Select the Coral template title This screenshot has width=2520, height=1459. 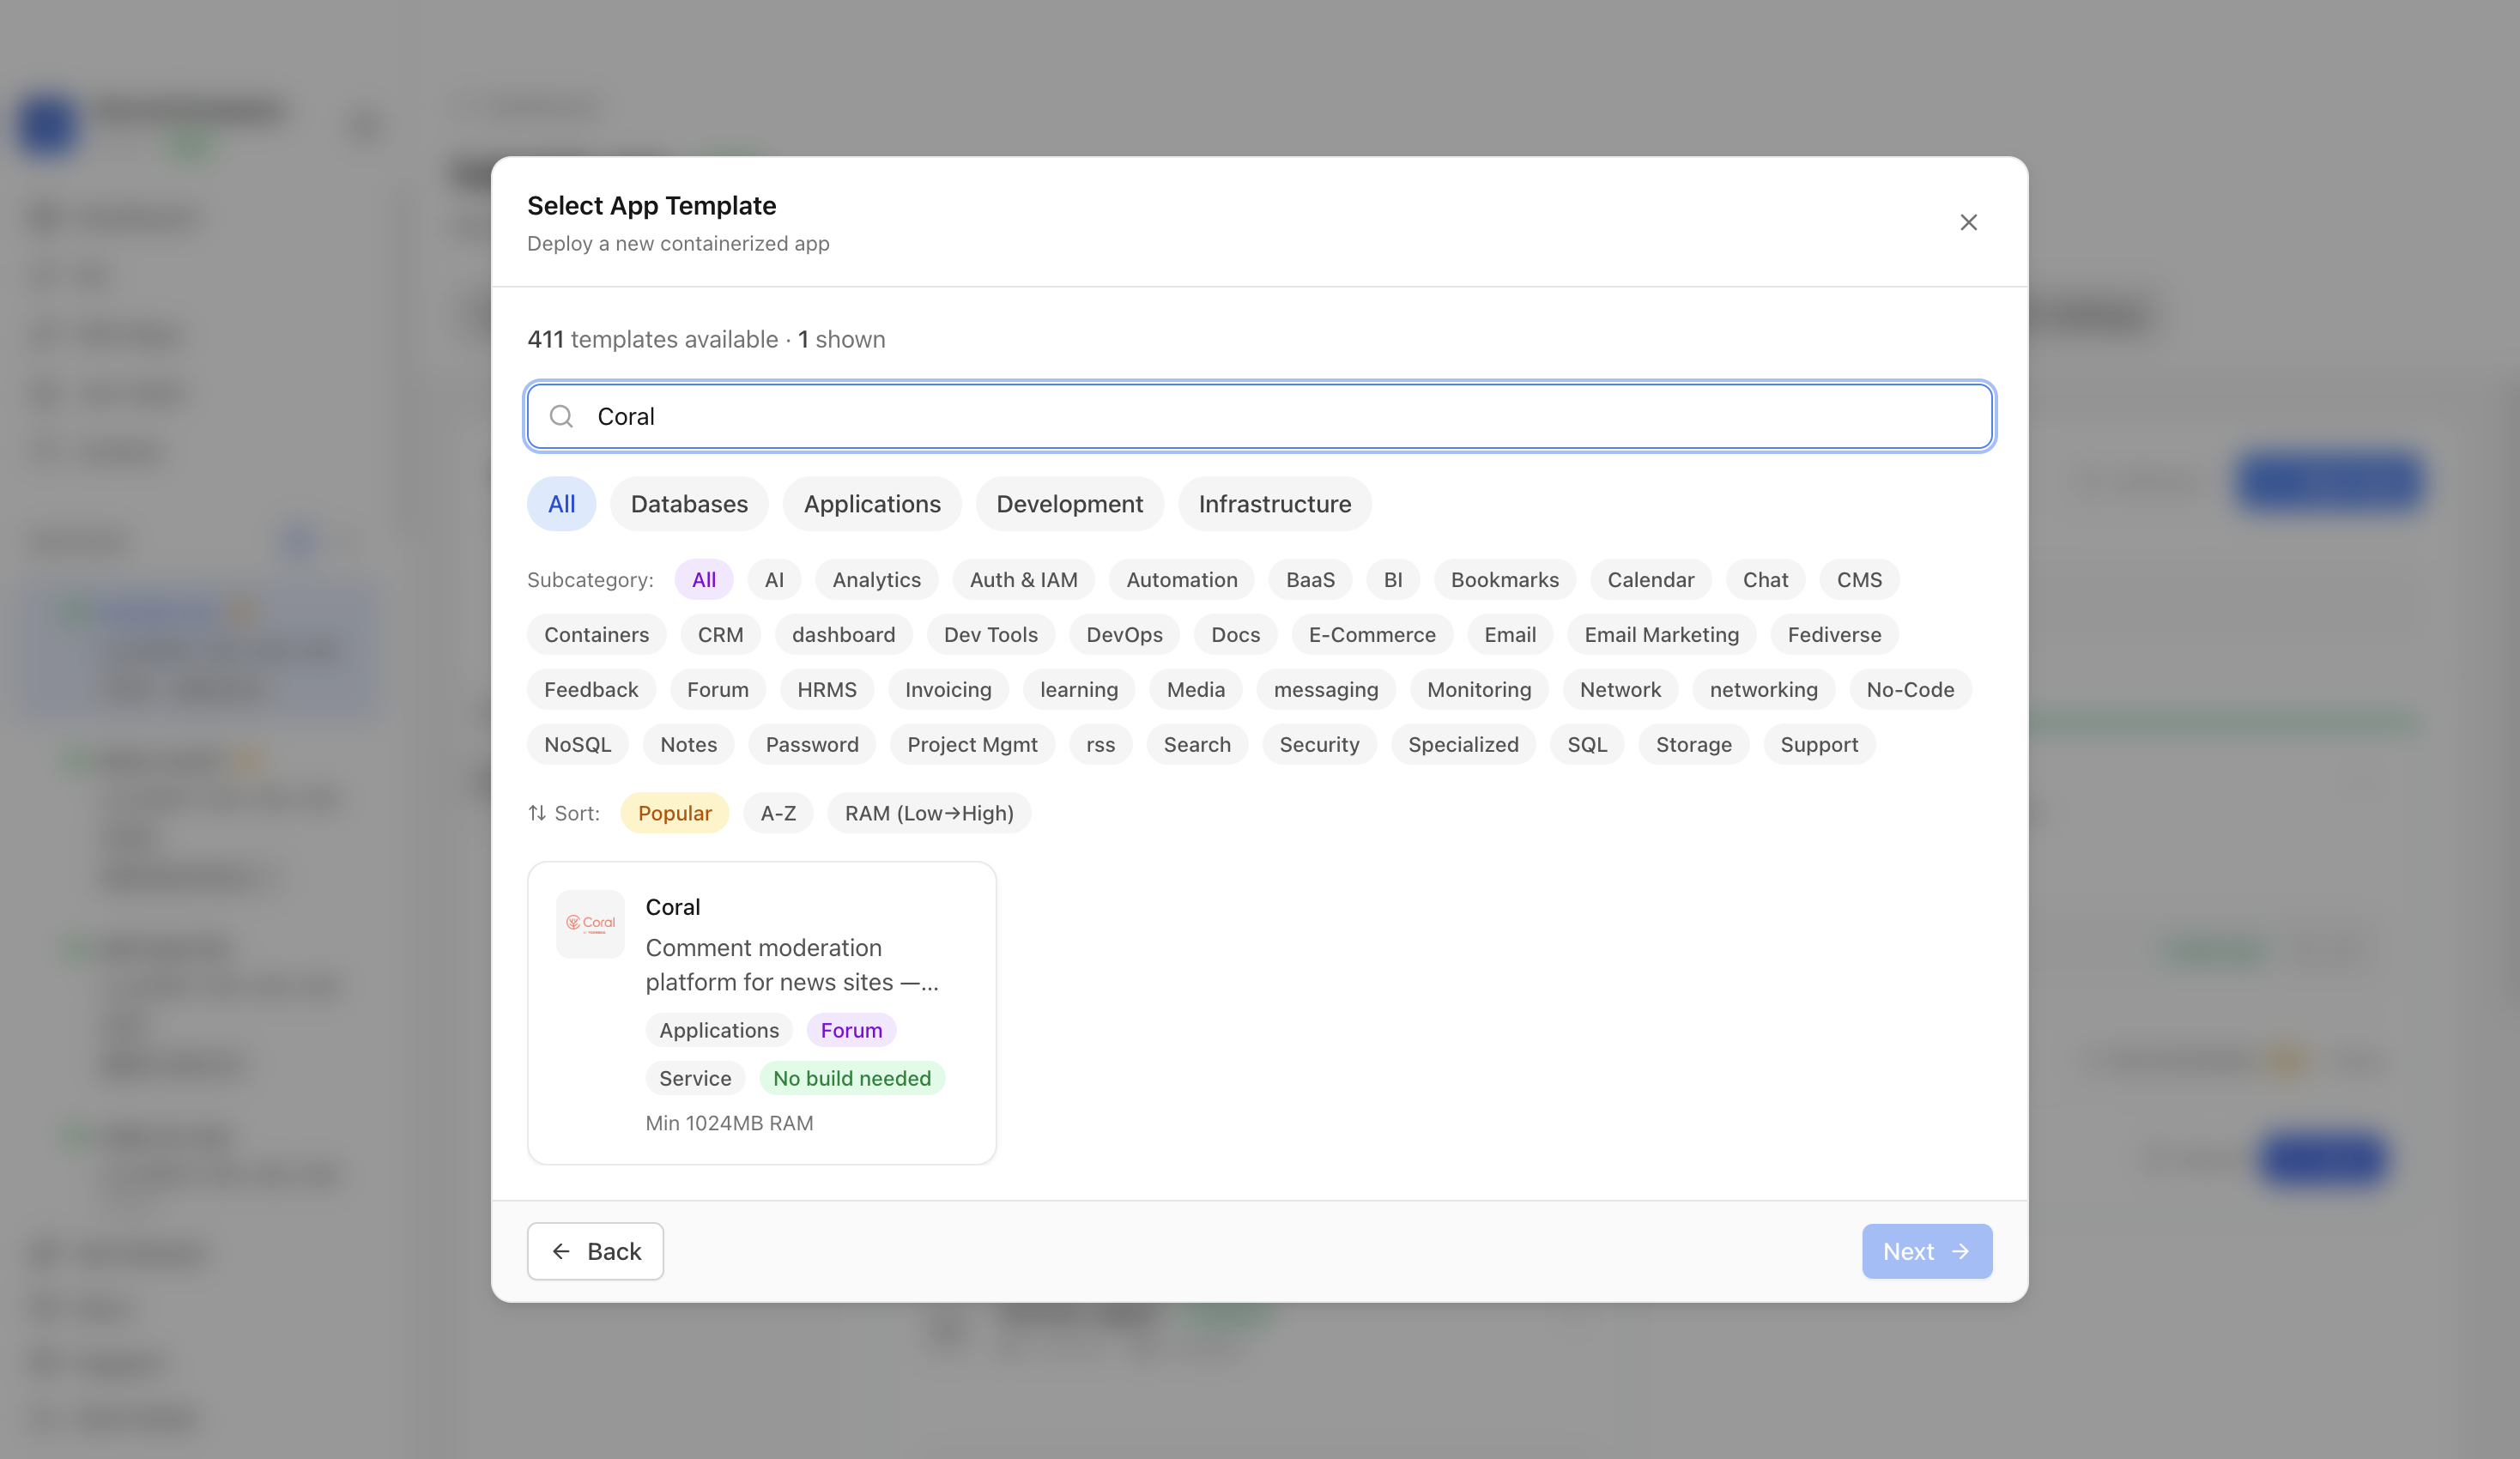(x=673, y=907)
